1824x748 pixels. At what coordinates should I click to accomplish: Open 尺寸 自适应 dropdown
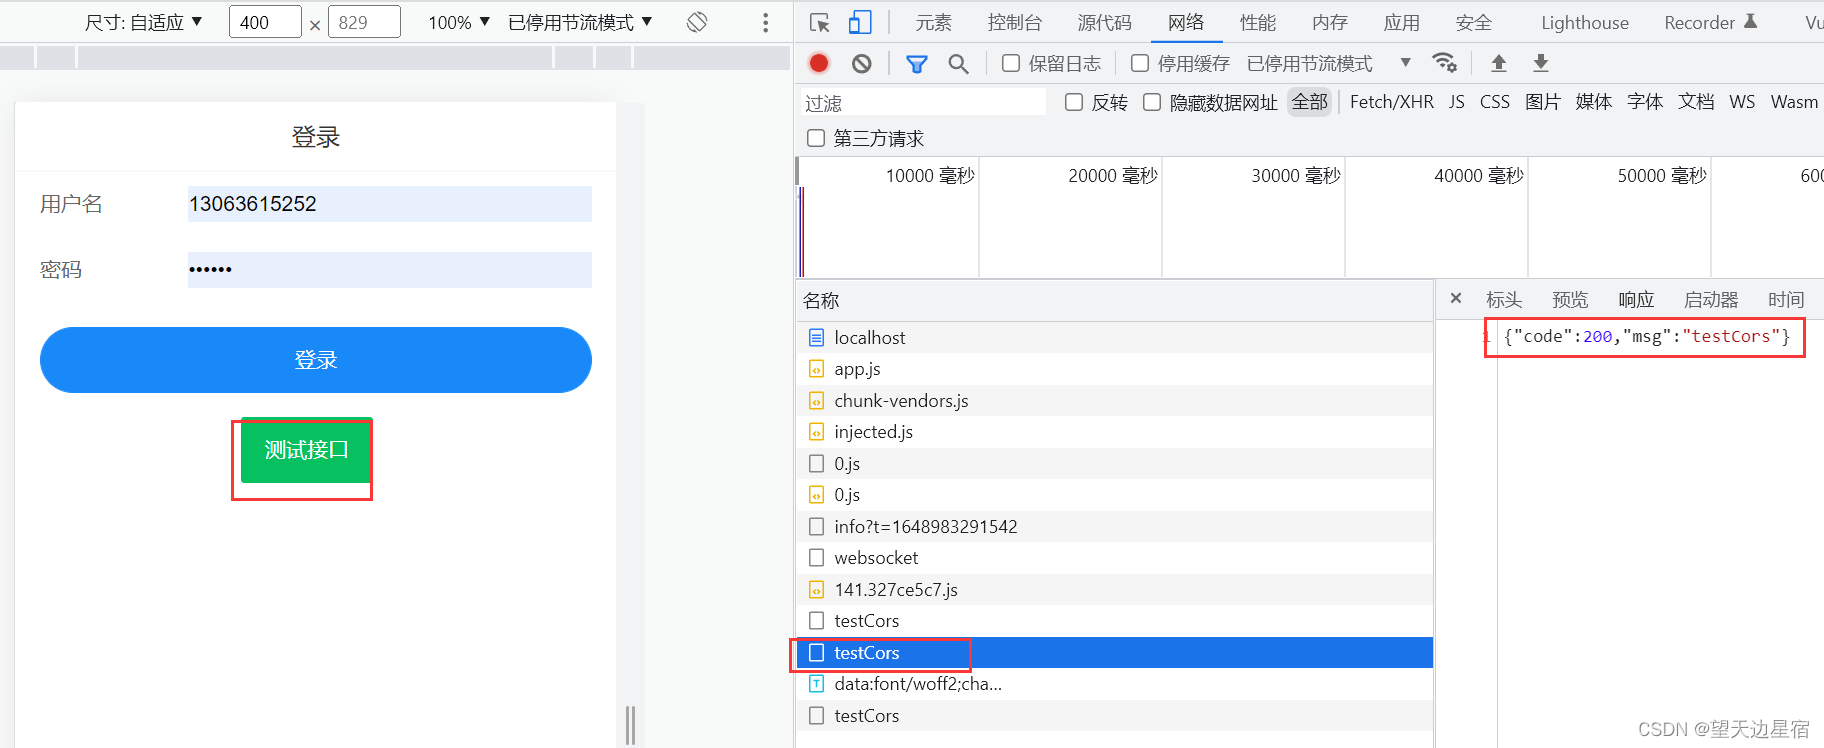(143, 22)
